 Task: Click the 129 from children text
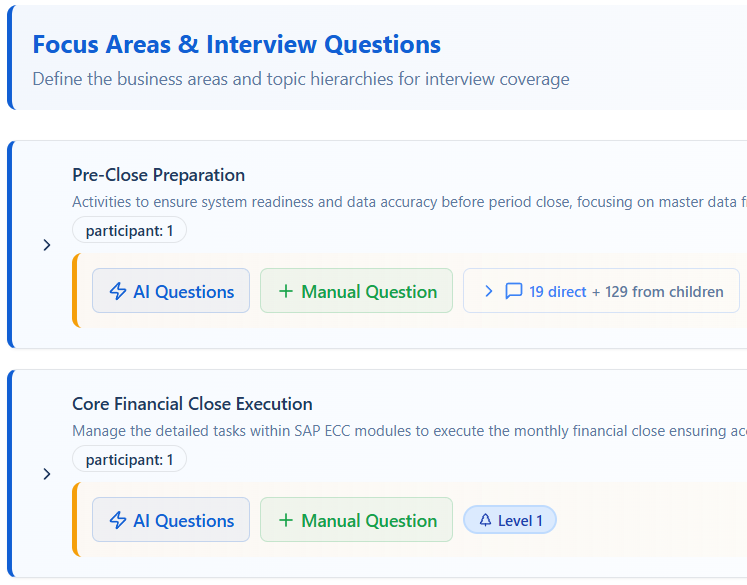(664, 292)
